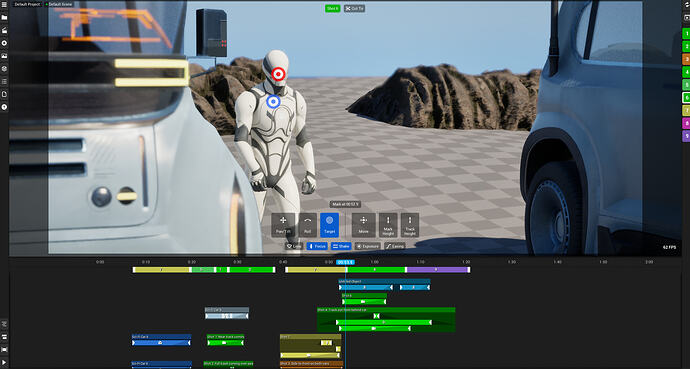Viewport: 690px width, 369px height.
Task: Select the highlighted Target tool
Action: click(330, 225)
